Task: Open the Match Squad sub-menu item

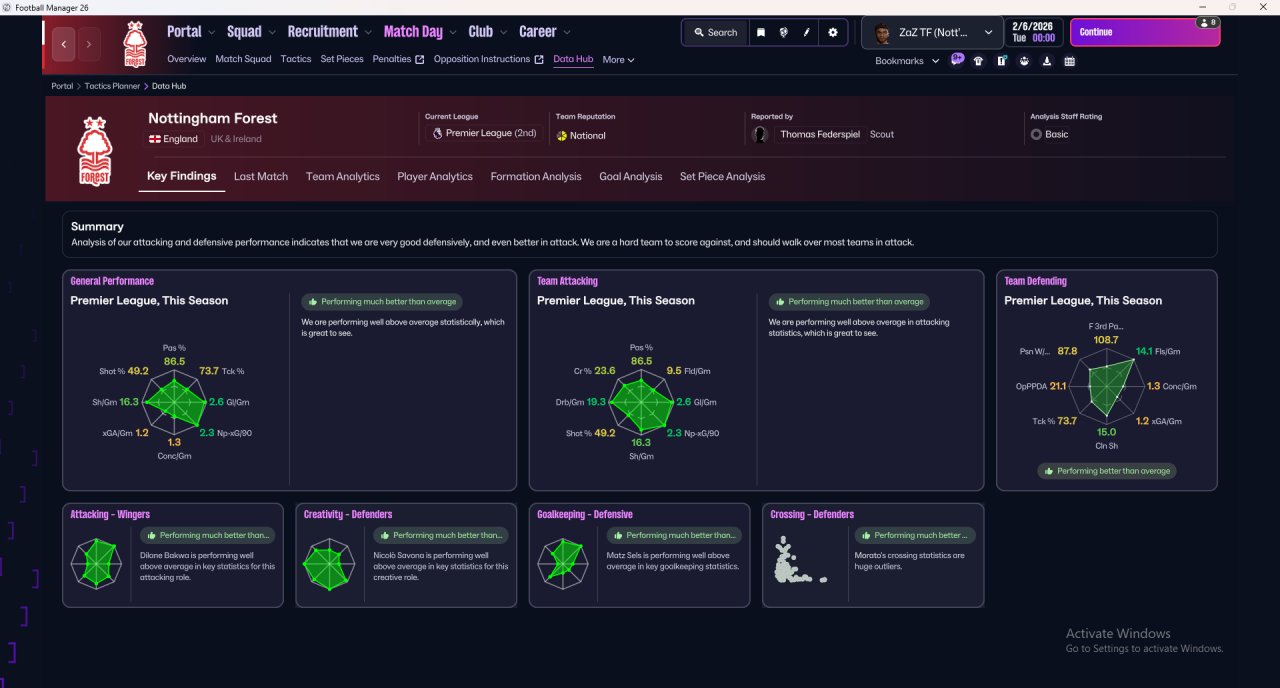Action: [x=243, y=59]
